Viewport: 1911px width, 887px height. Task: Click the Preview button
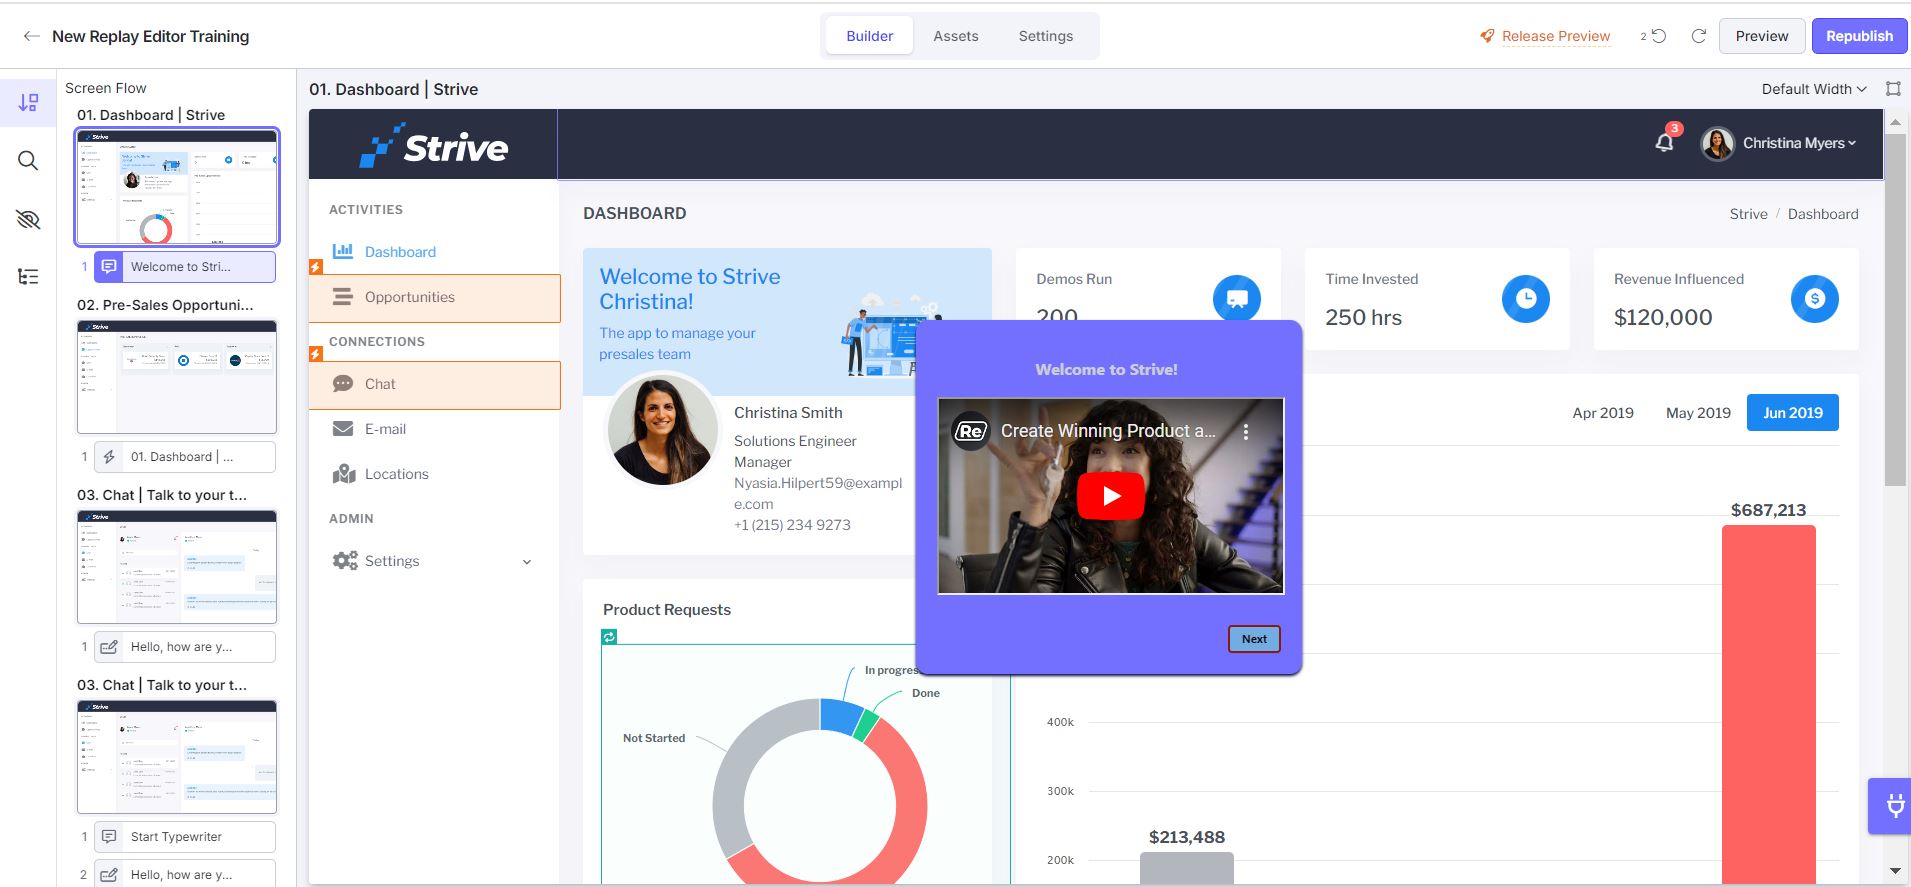pyautogui.click(x=1762, y=36)
